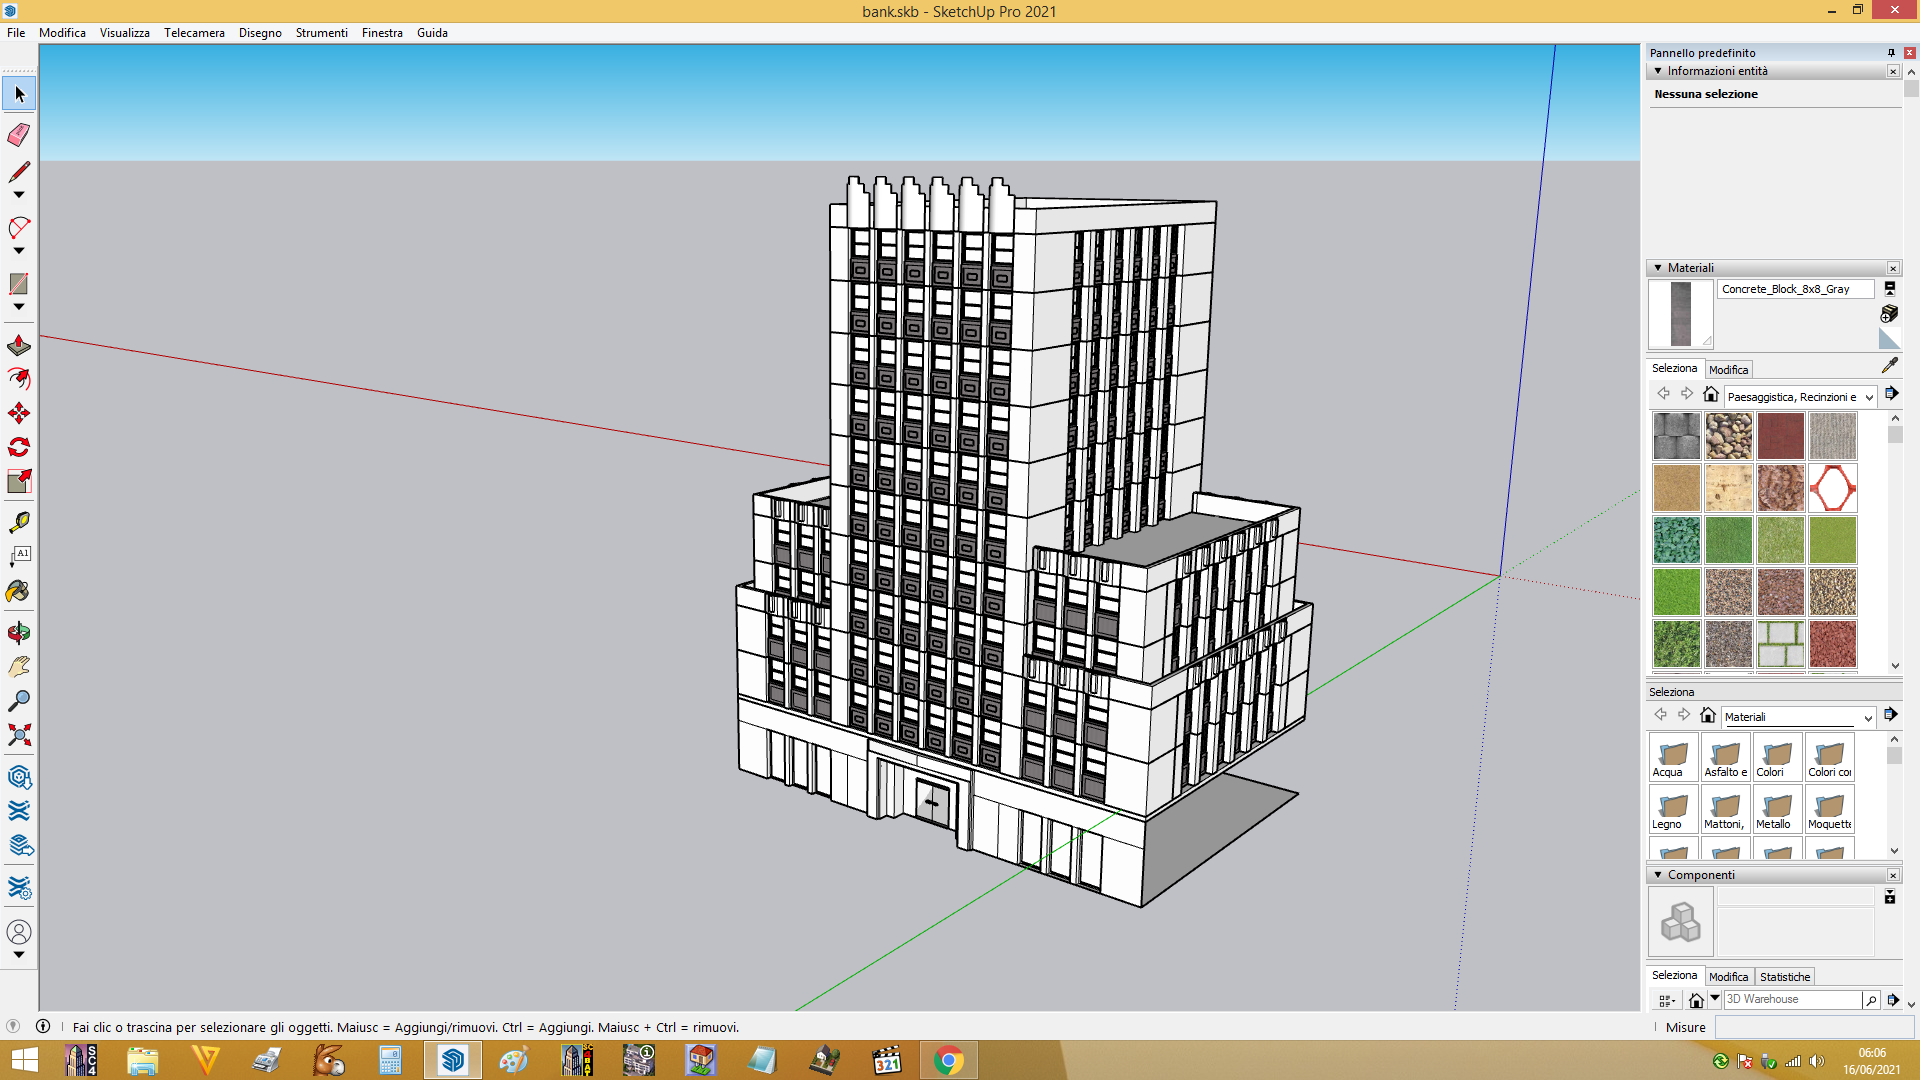This screenshot has height=1080, width=1920.
Task: Activate the Scale tool
Action: [x=19, y=481]
